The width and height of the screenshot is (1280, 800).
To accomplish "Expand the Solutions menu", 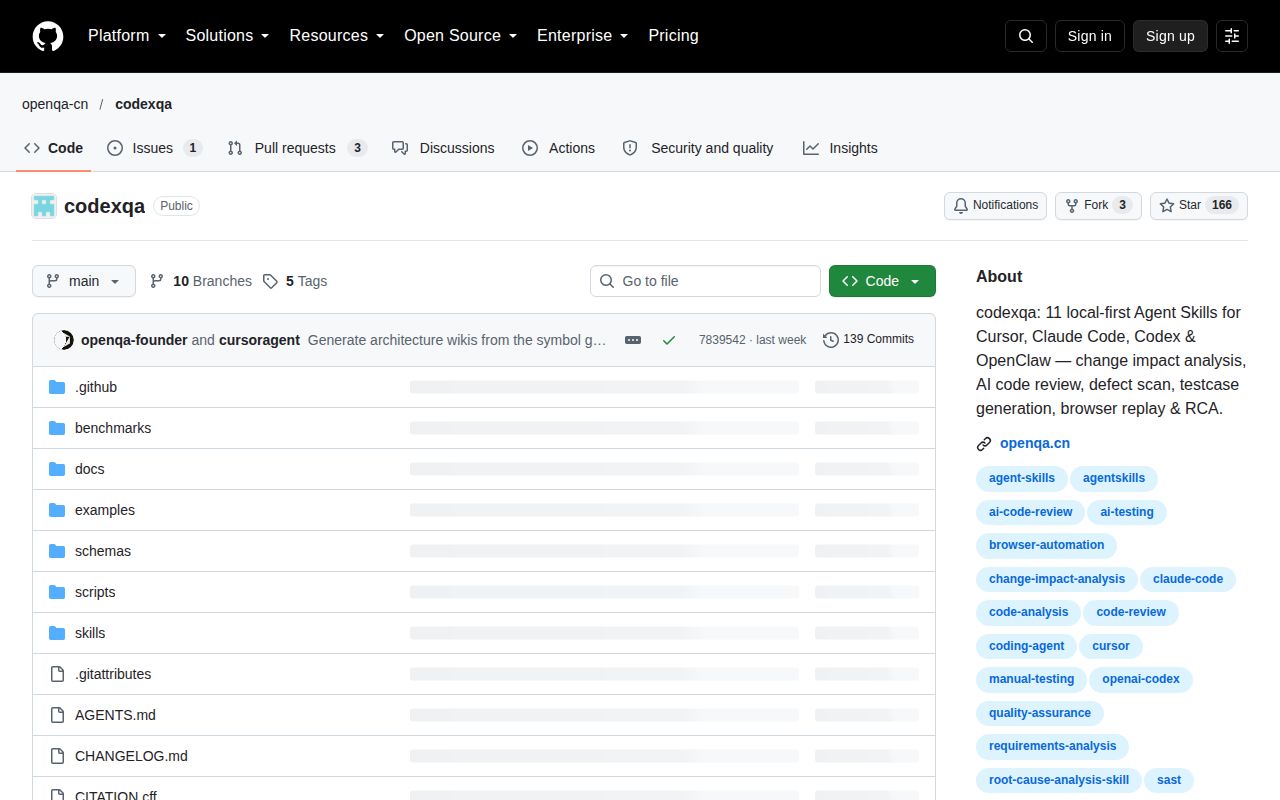I will [228, 36].
